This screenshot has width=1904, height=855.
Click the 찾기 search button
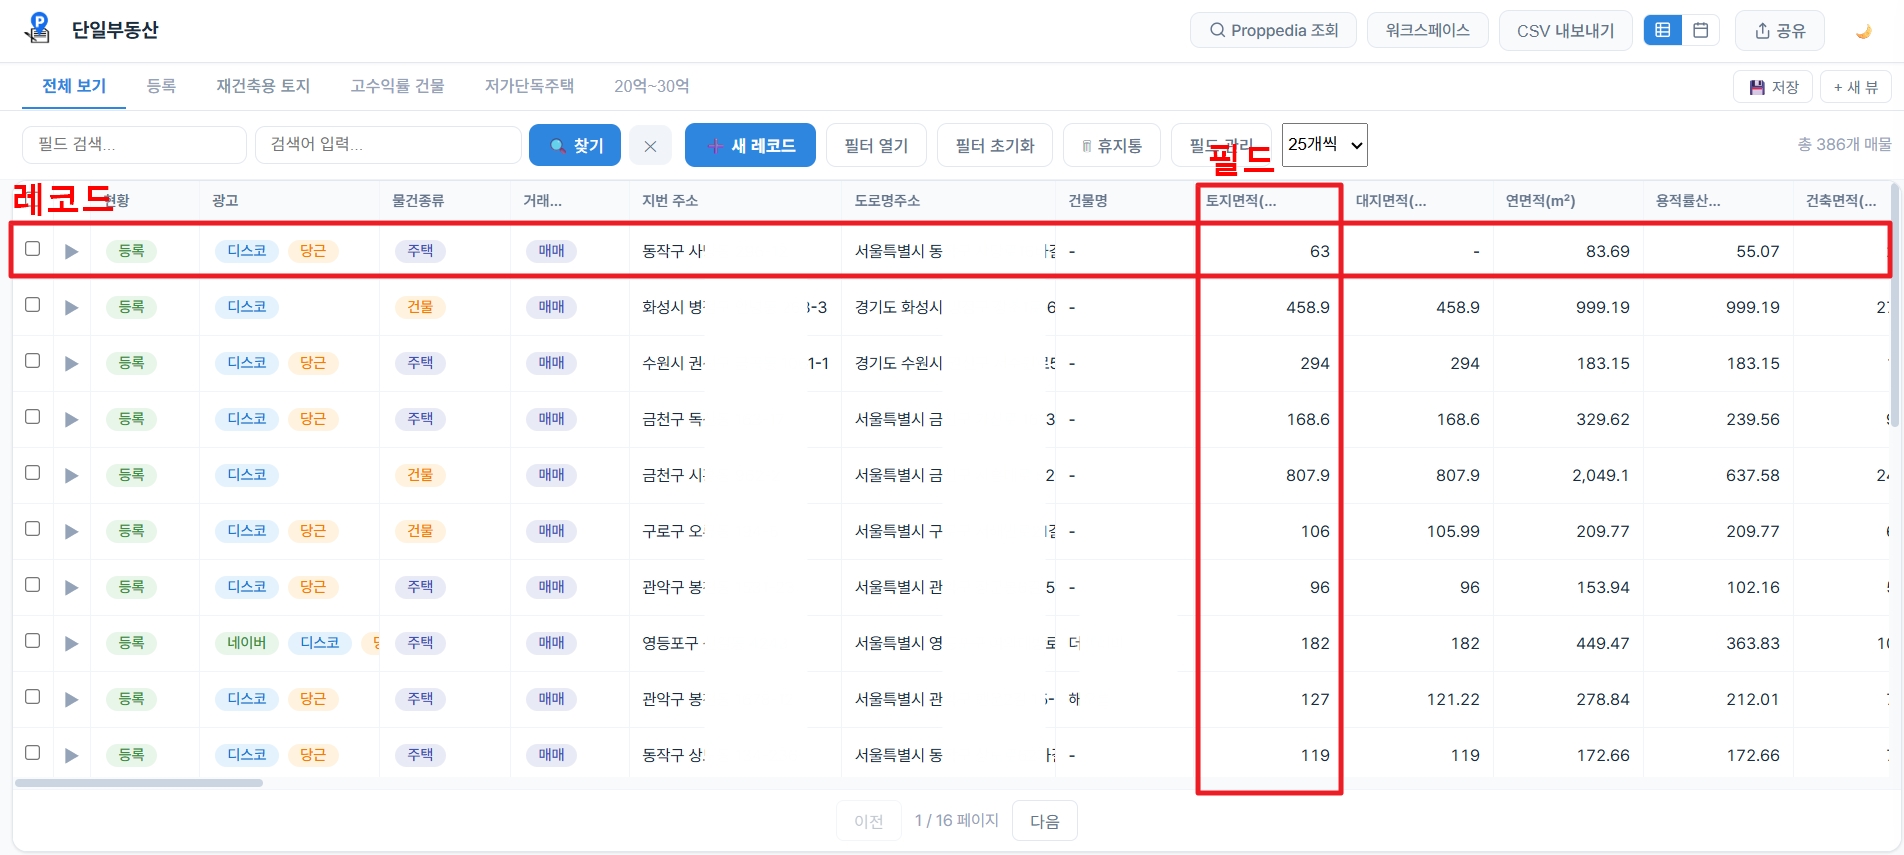(575, 146)
